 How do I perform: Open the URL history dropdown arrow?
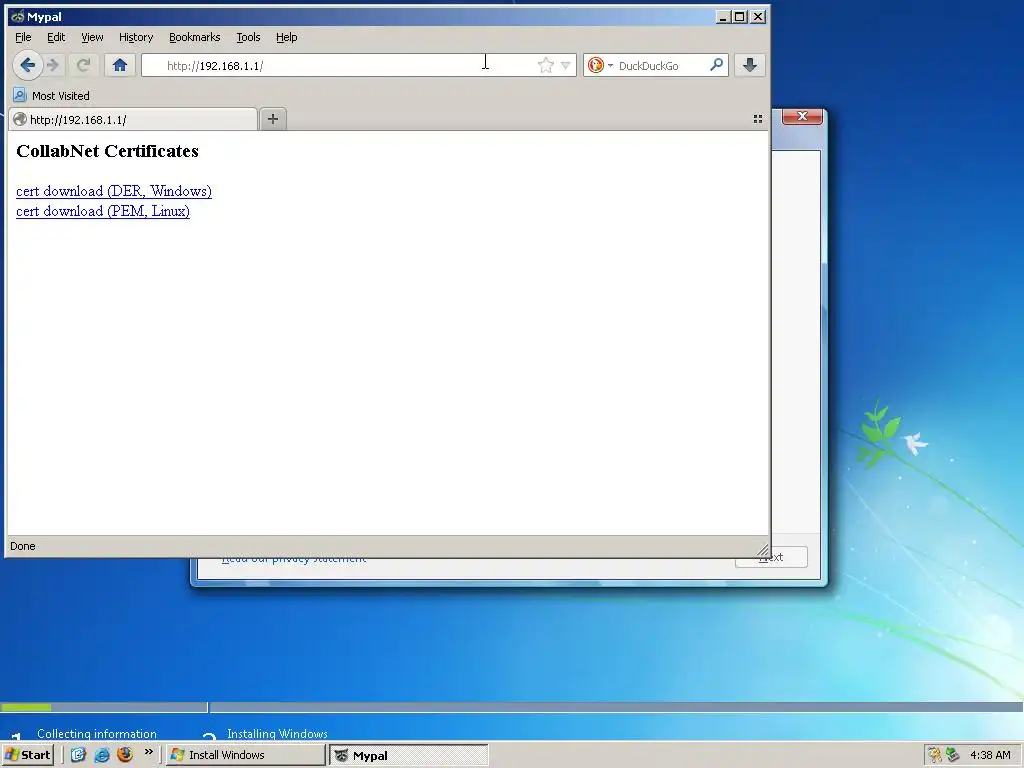(566, 65)
